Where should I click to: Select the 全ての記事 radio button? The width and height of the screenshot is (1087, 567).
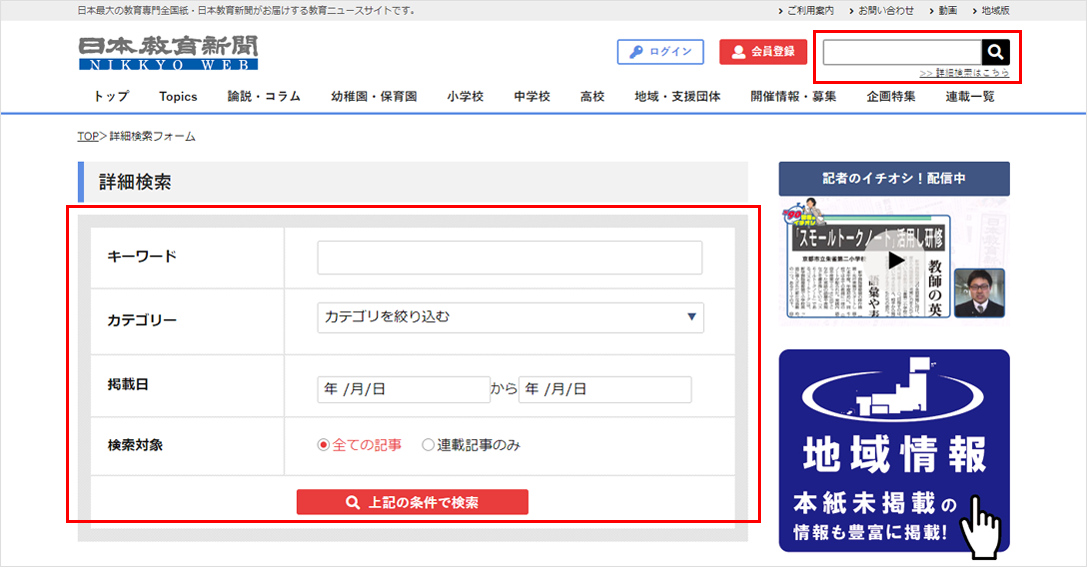[323, 445]
